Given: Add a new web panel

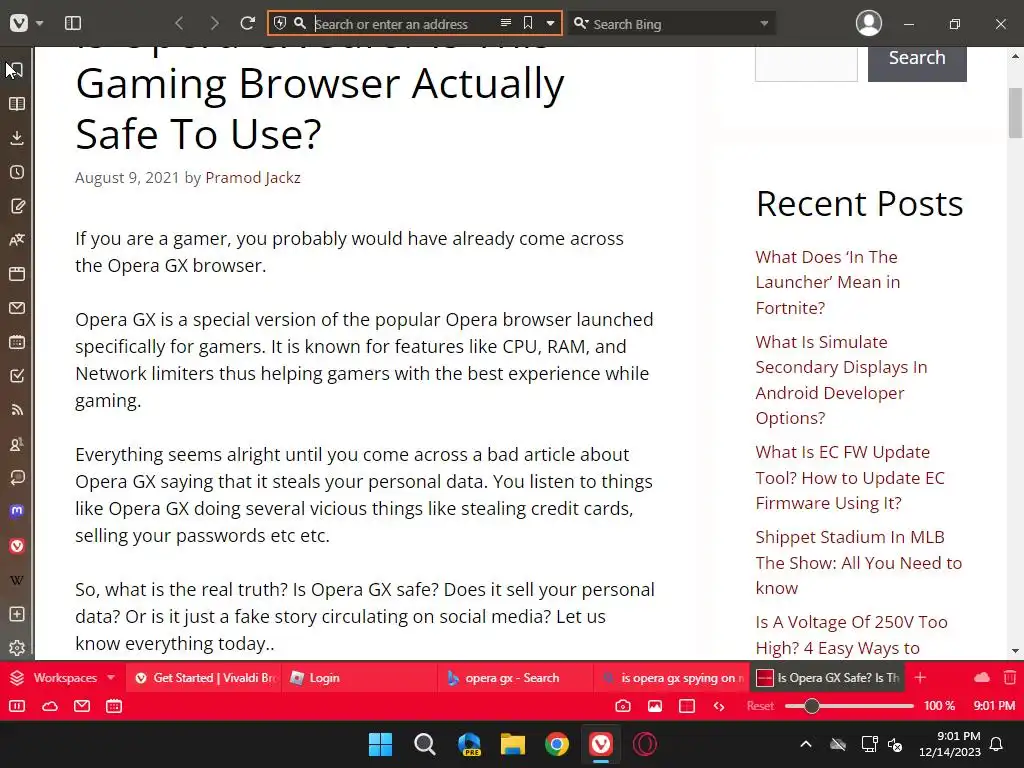Looking at the screenshot, I should pos(17,614).
